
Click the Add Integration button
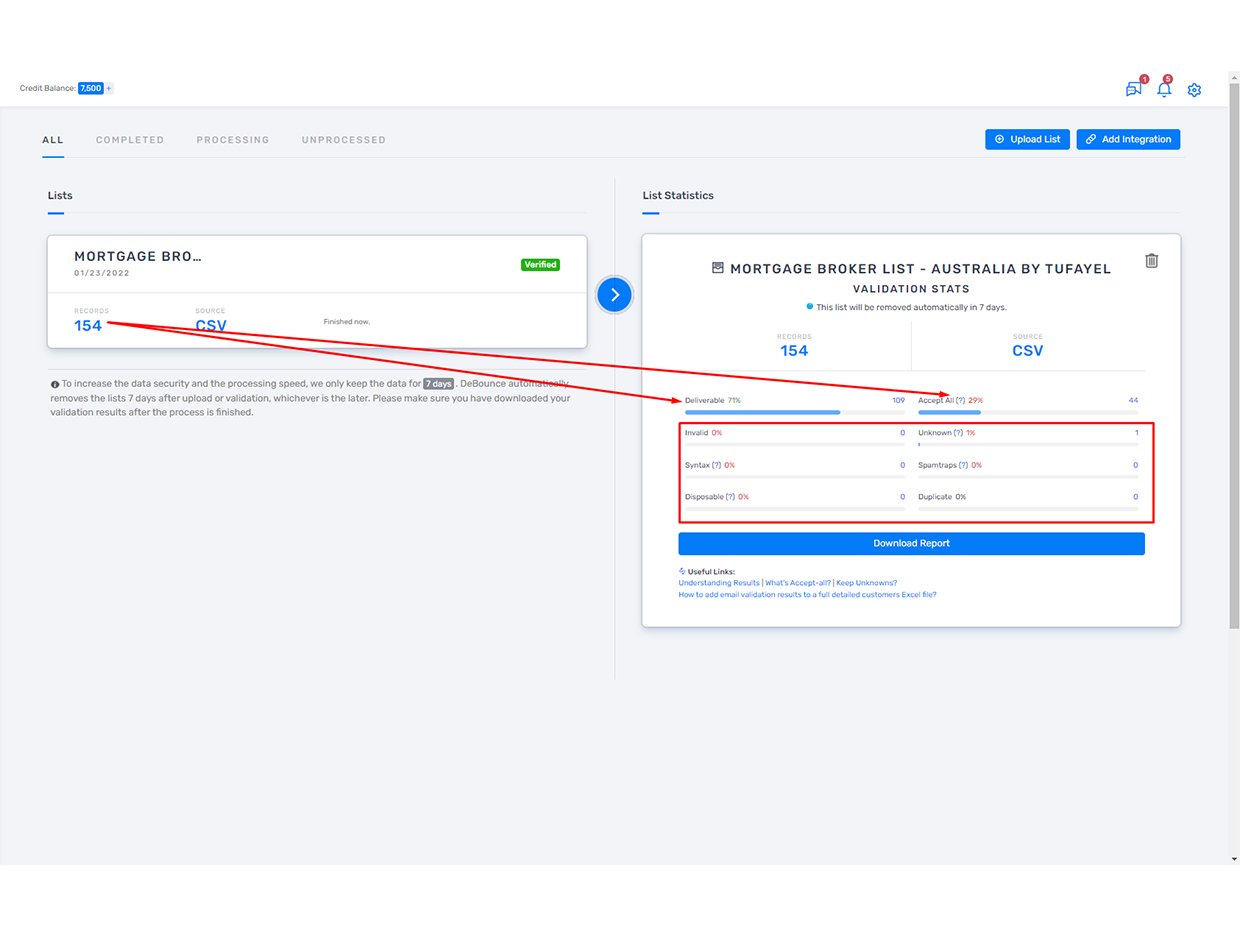pyautogui.click(x=1128, y=139)
